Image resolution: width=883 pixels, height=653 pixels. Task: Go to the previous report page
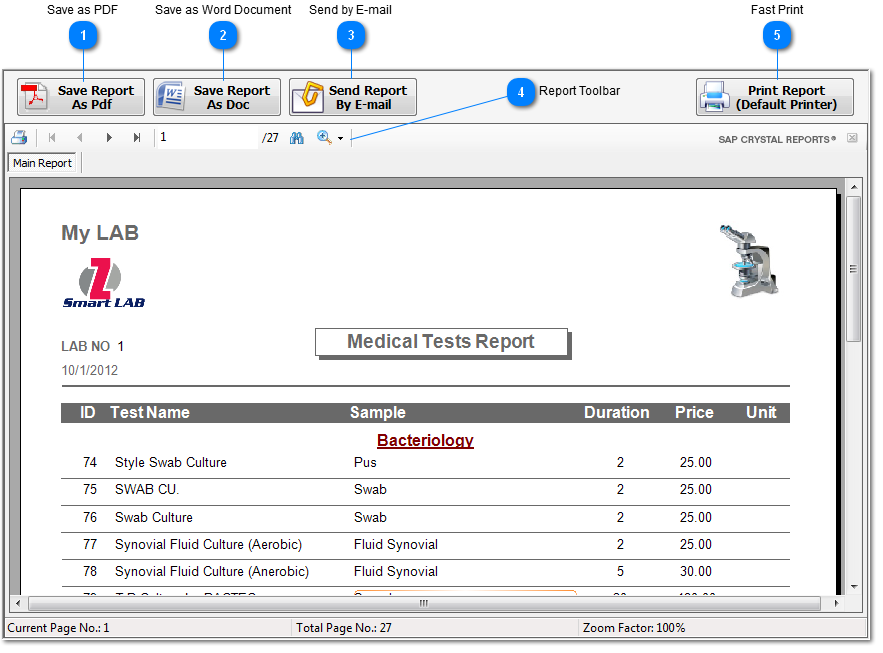point(80,138)
